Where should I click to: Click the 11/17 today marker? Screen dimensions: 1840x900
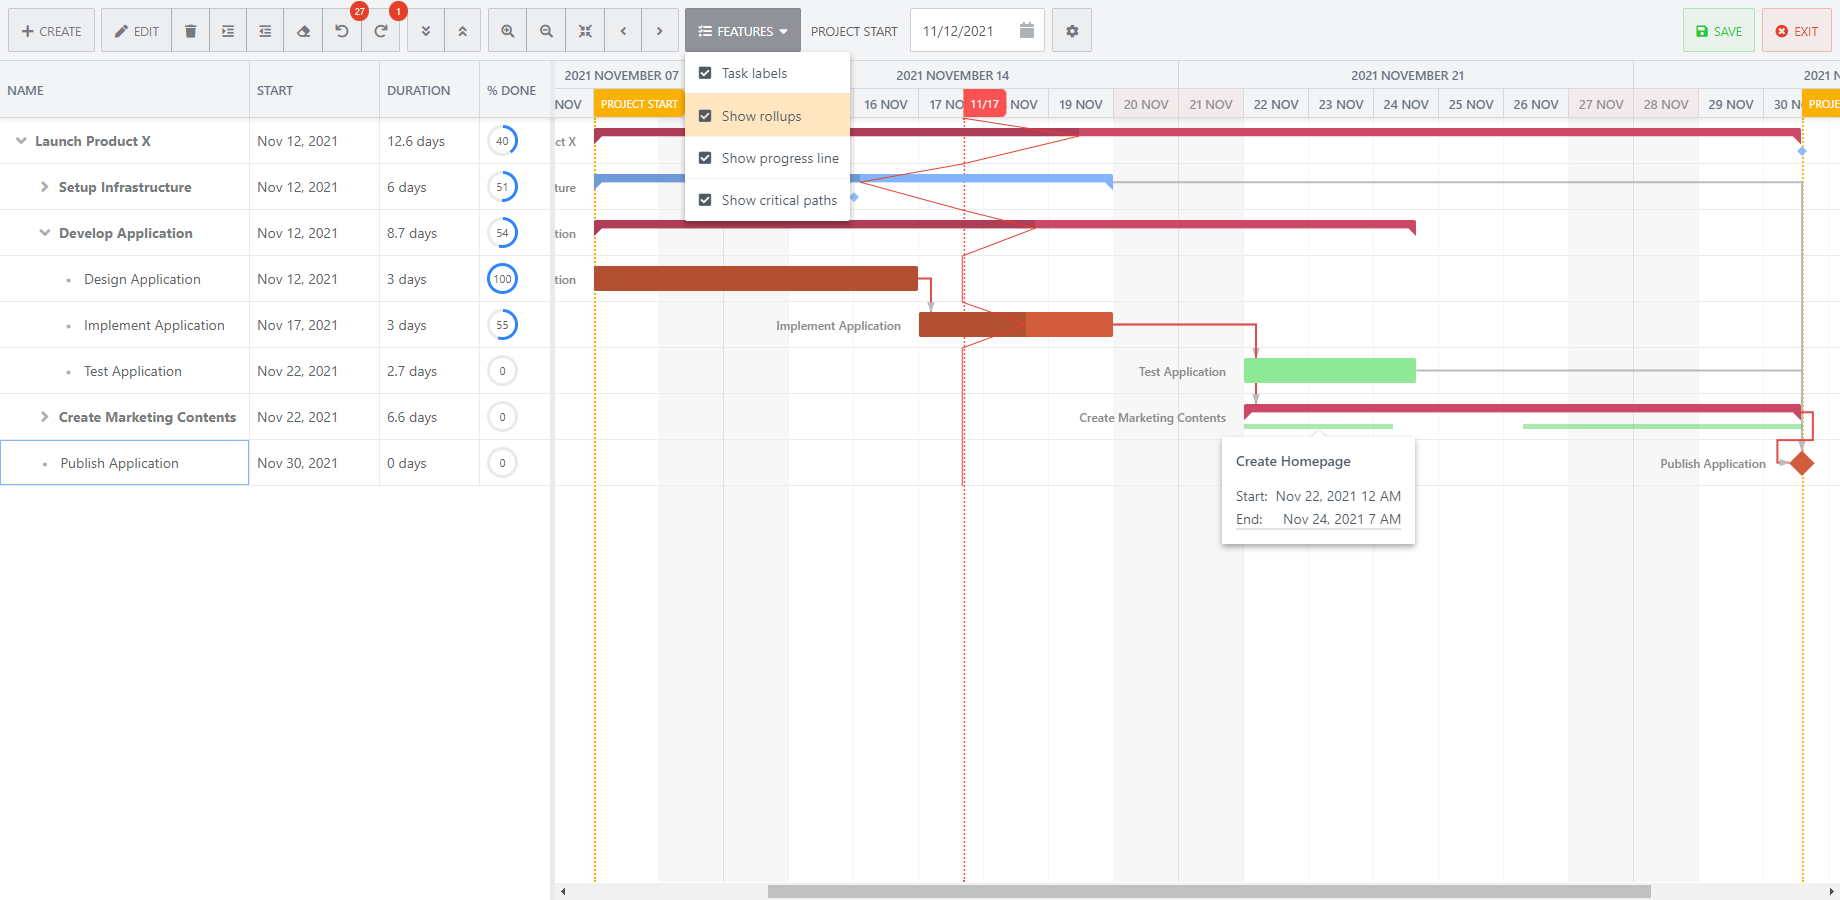click(x=985, y=104)
